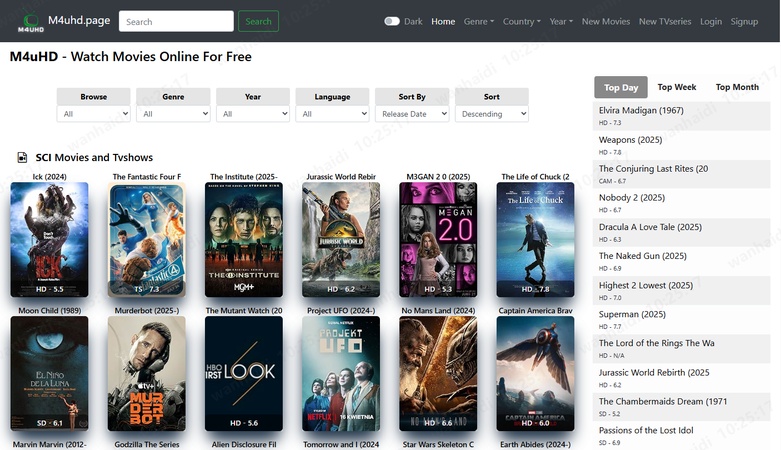Open Superman (2025) from Top Day list
Viewport: 781px width, 450px height.
click(632, 314)
